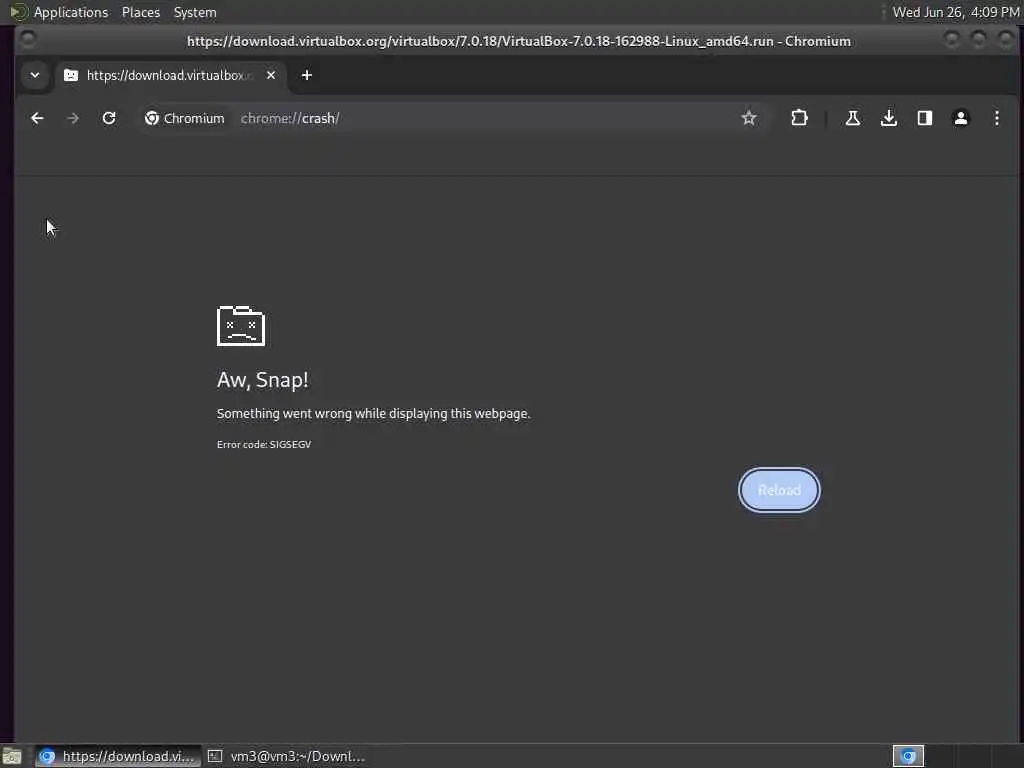Click the Error code: SIGSEGV text
Screen dimensions: 1024x768
[264, 444]
